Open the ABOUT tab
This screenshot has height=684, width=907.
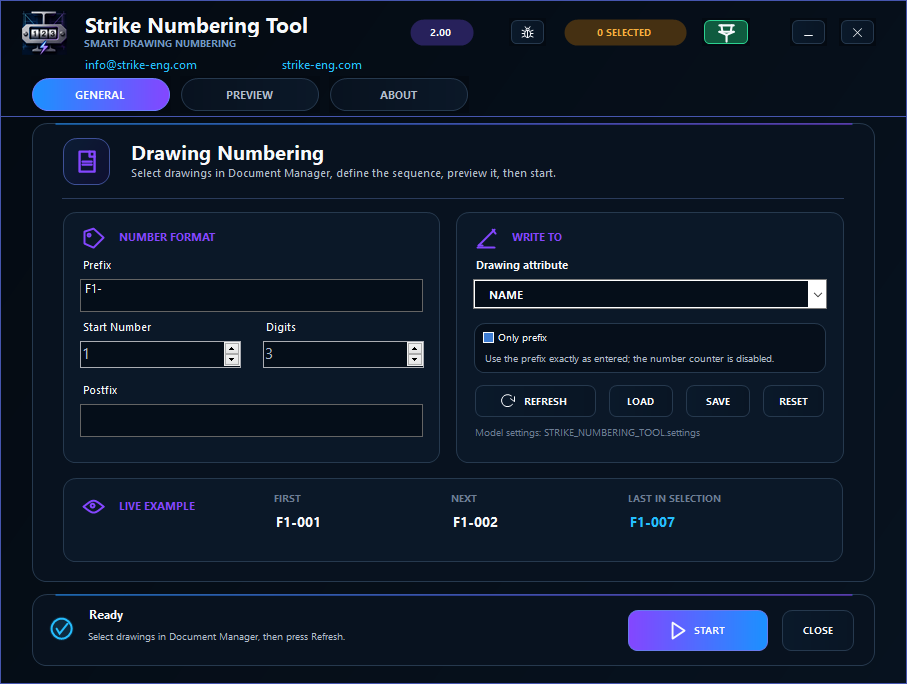tap(399, 95)
